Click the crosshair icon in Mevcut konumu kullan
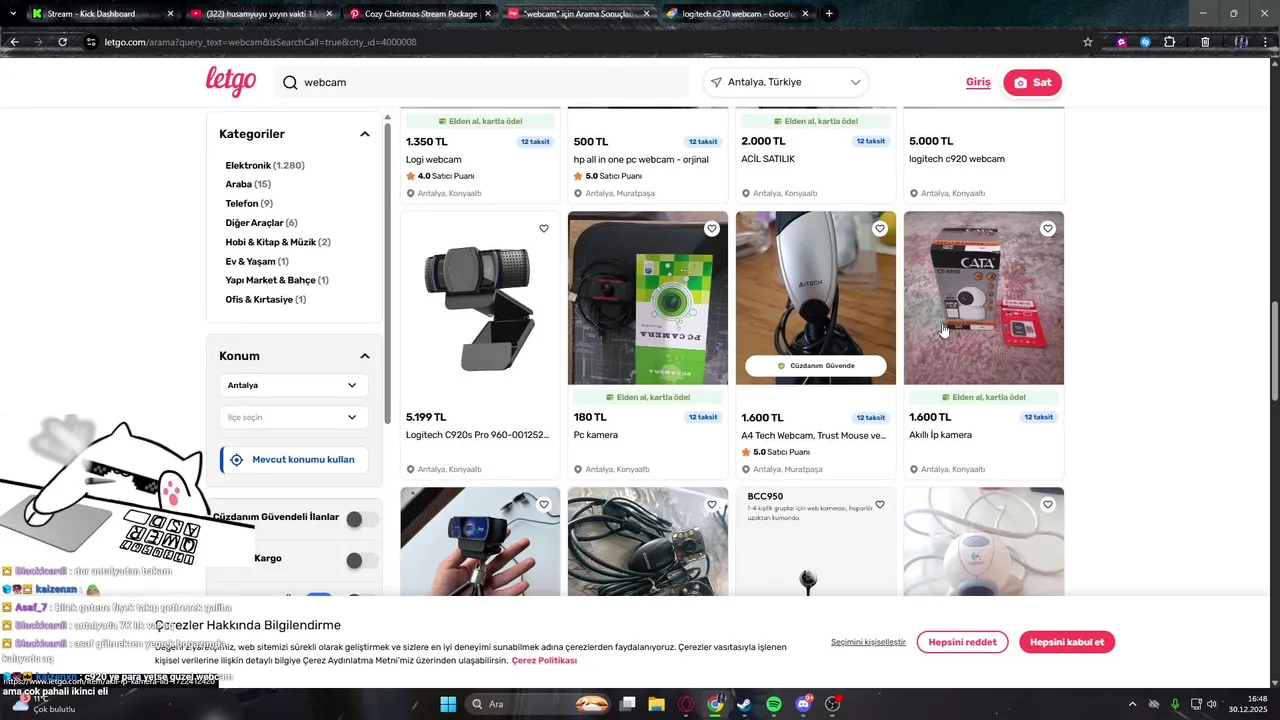Screen dimensions: 1280x720 (x=237, y=460)
